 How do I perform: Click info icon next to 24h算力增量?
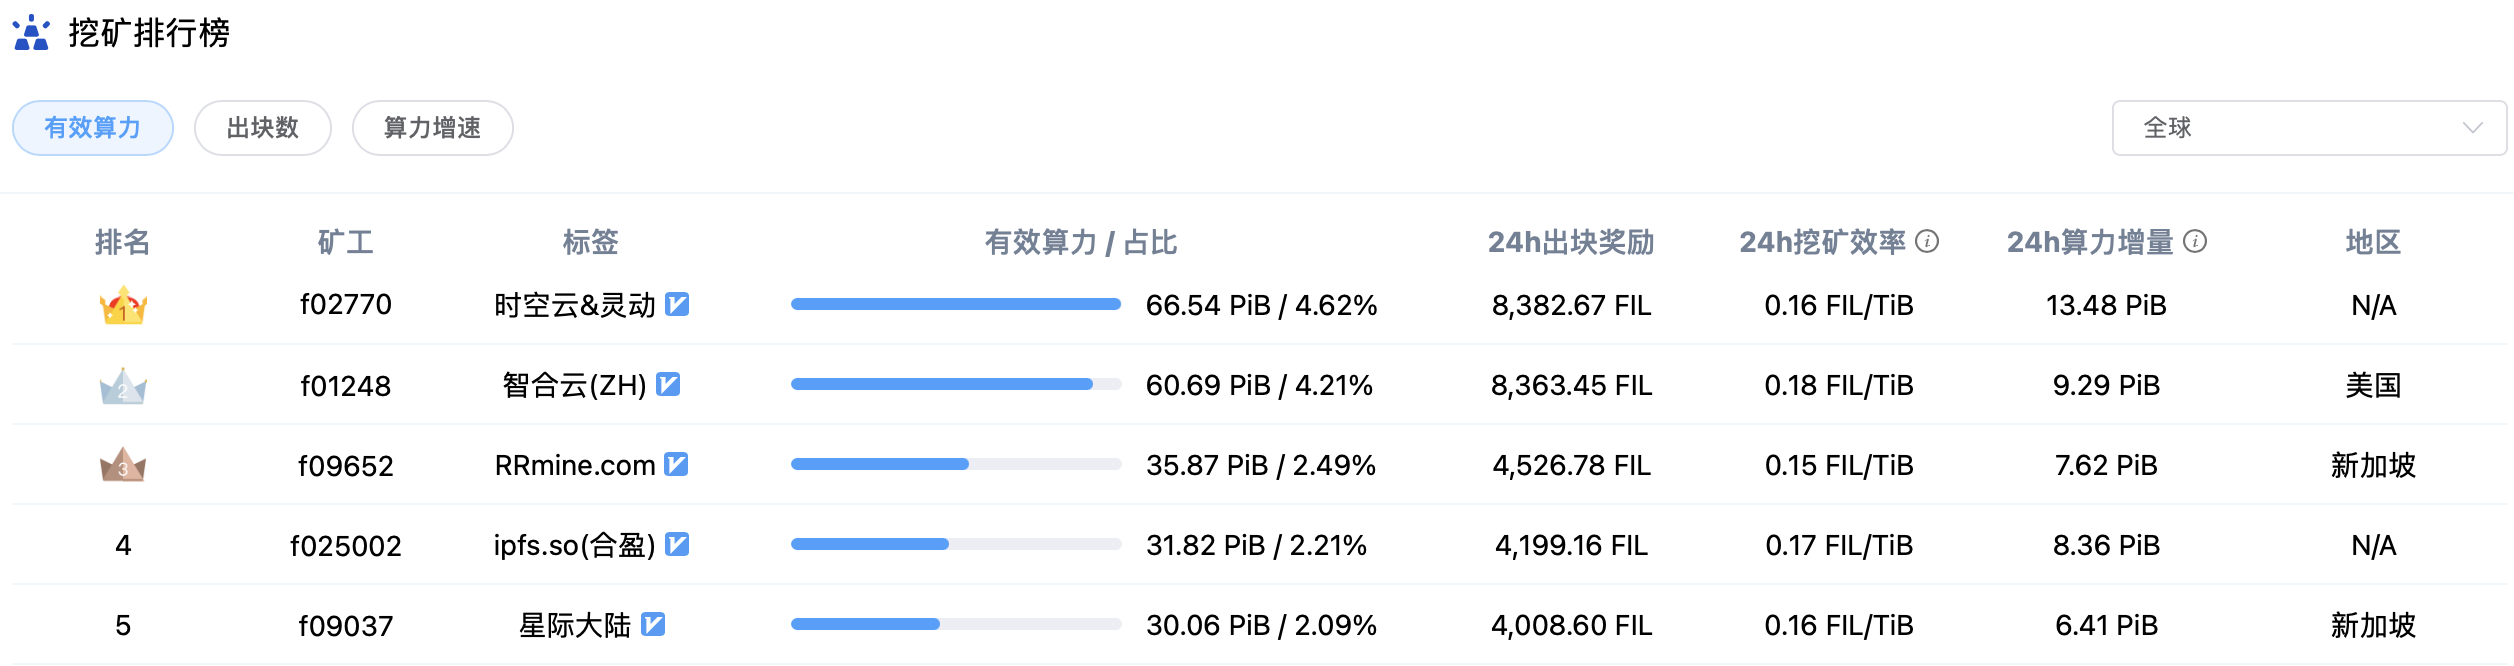(x=2195, y=241)
